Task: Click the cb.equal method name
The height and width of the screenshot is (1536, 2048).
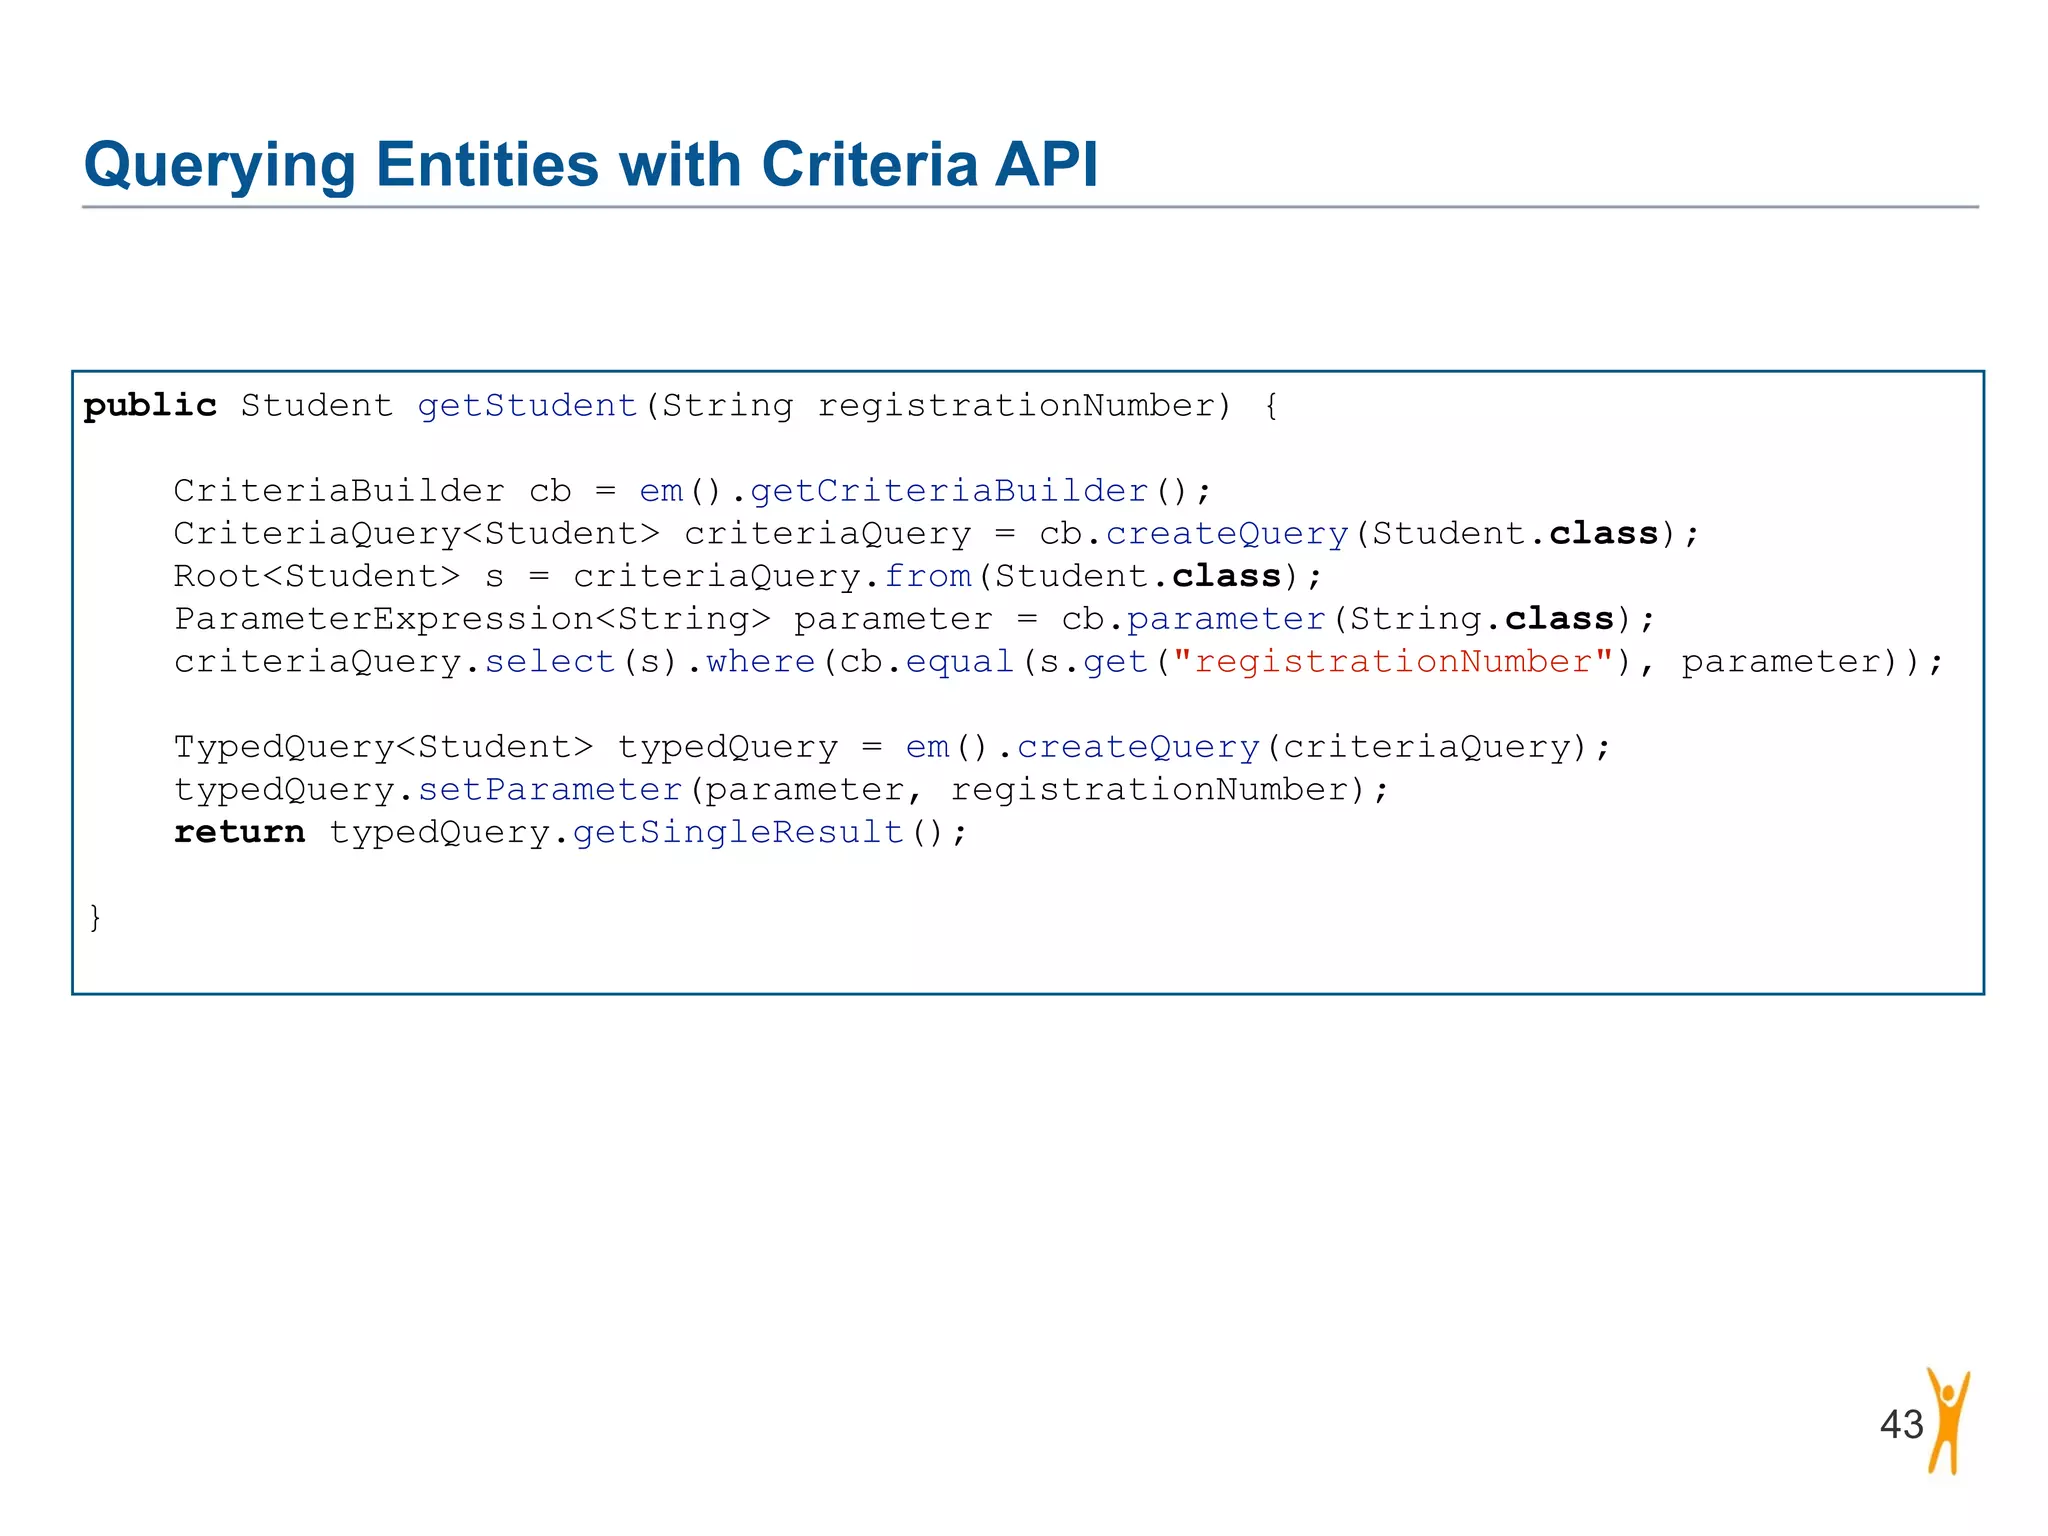Action: (959, 662)
